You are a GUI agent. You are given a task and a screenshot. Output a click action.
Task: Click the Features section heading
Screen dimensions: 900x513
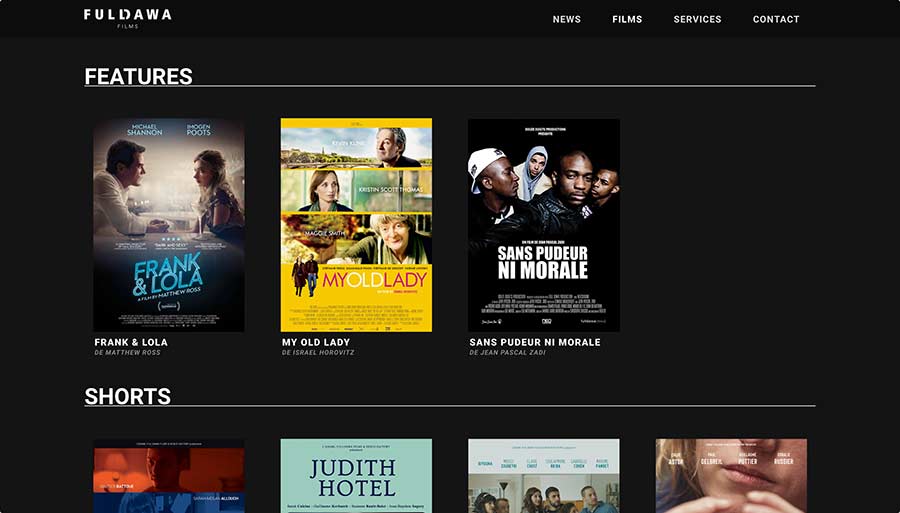[138, 76]
